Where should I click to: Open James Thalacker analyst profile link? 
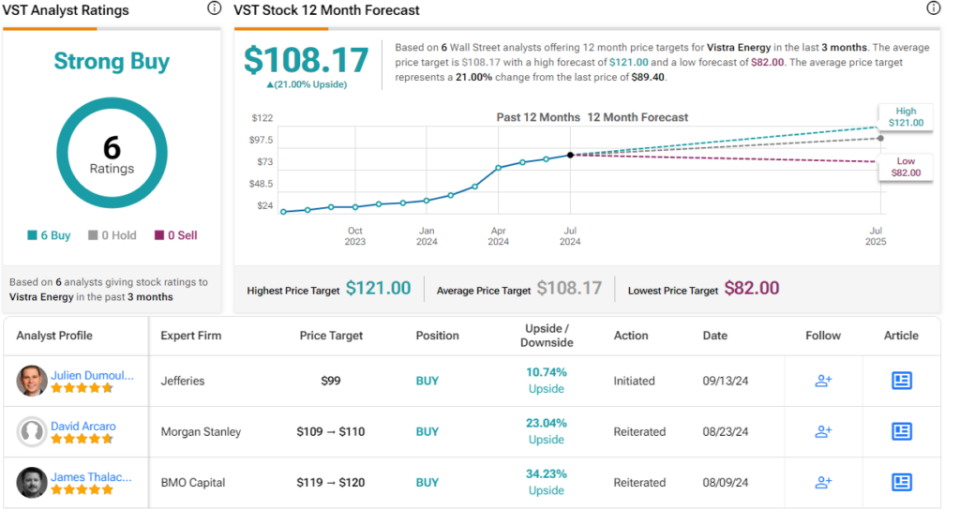pos(91,477)
